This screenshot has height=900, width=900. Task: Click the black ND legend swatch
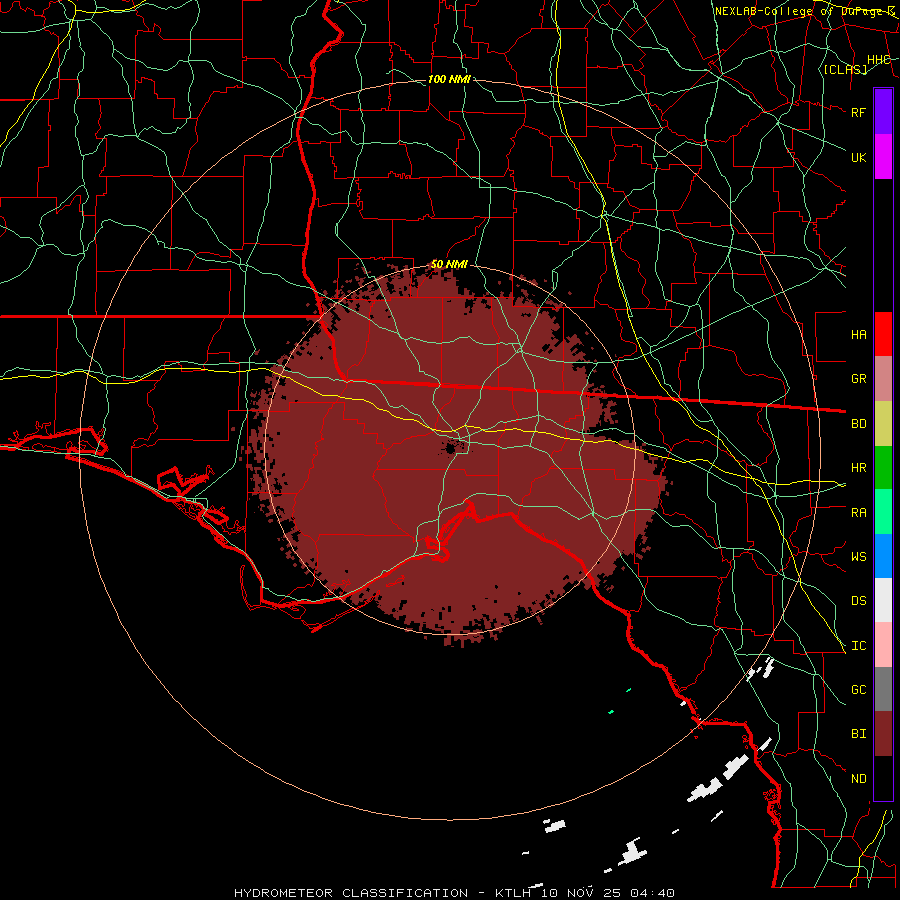(x=883, y=778)
